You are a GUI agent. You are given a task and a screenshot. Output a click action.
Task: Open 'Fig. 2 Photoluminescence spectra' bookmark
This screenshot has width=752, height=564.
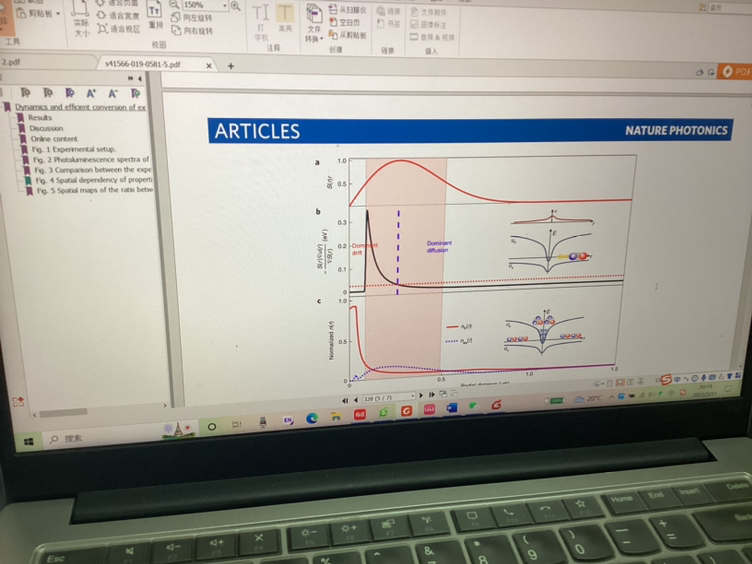click(91, 159)
